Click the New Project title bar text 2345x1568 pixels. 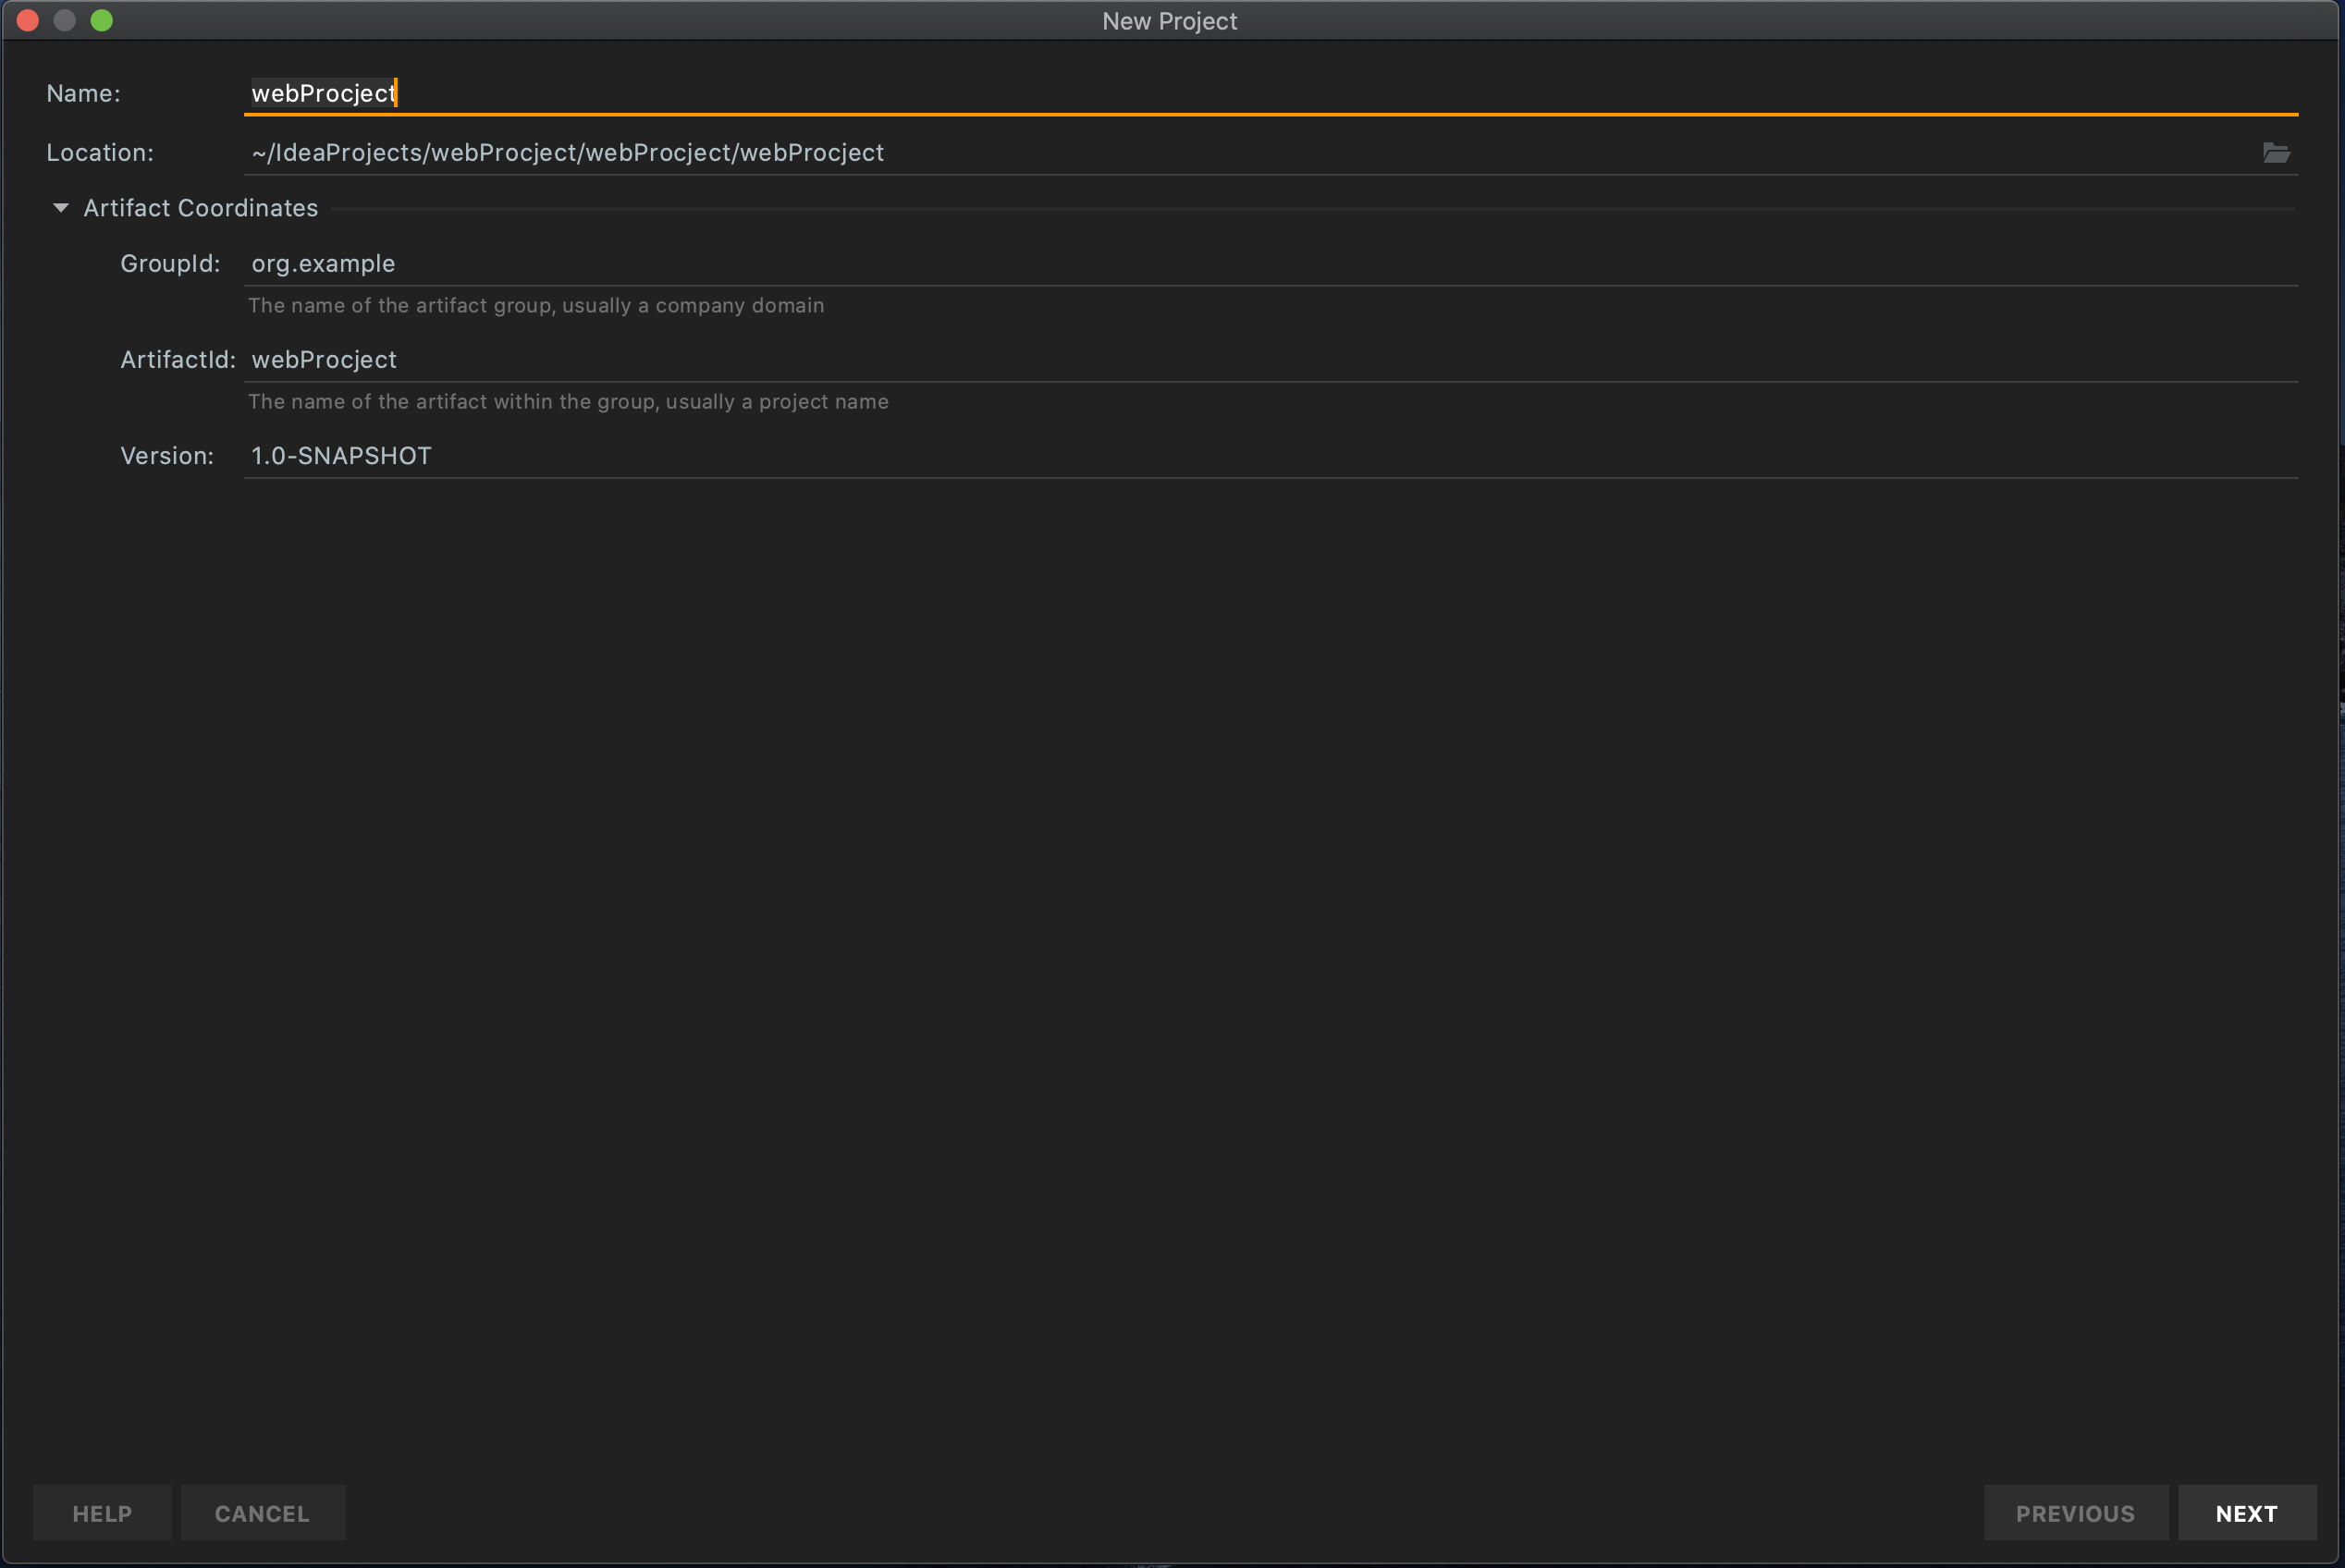coord(1169,21)
